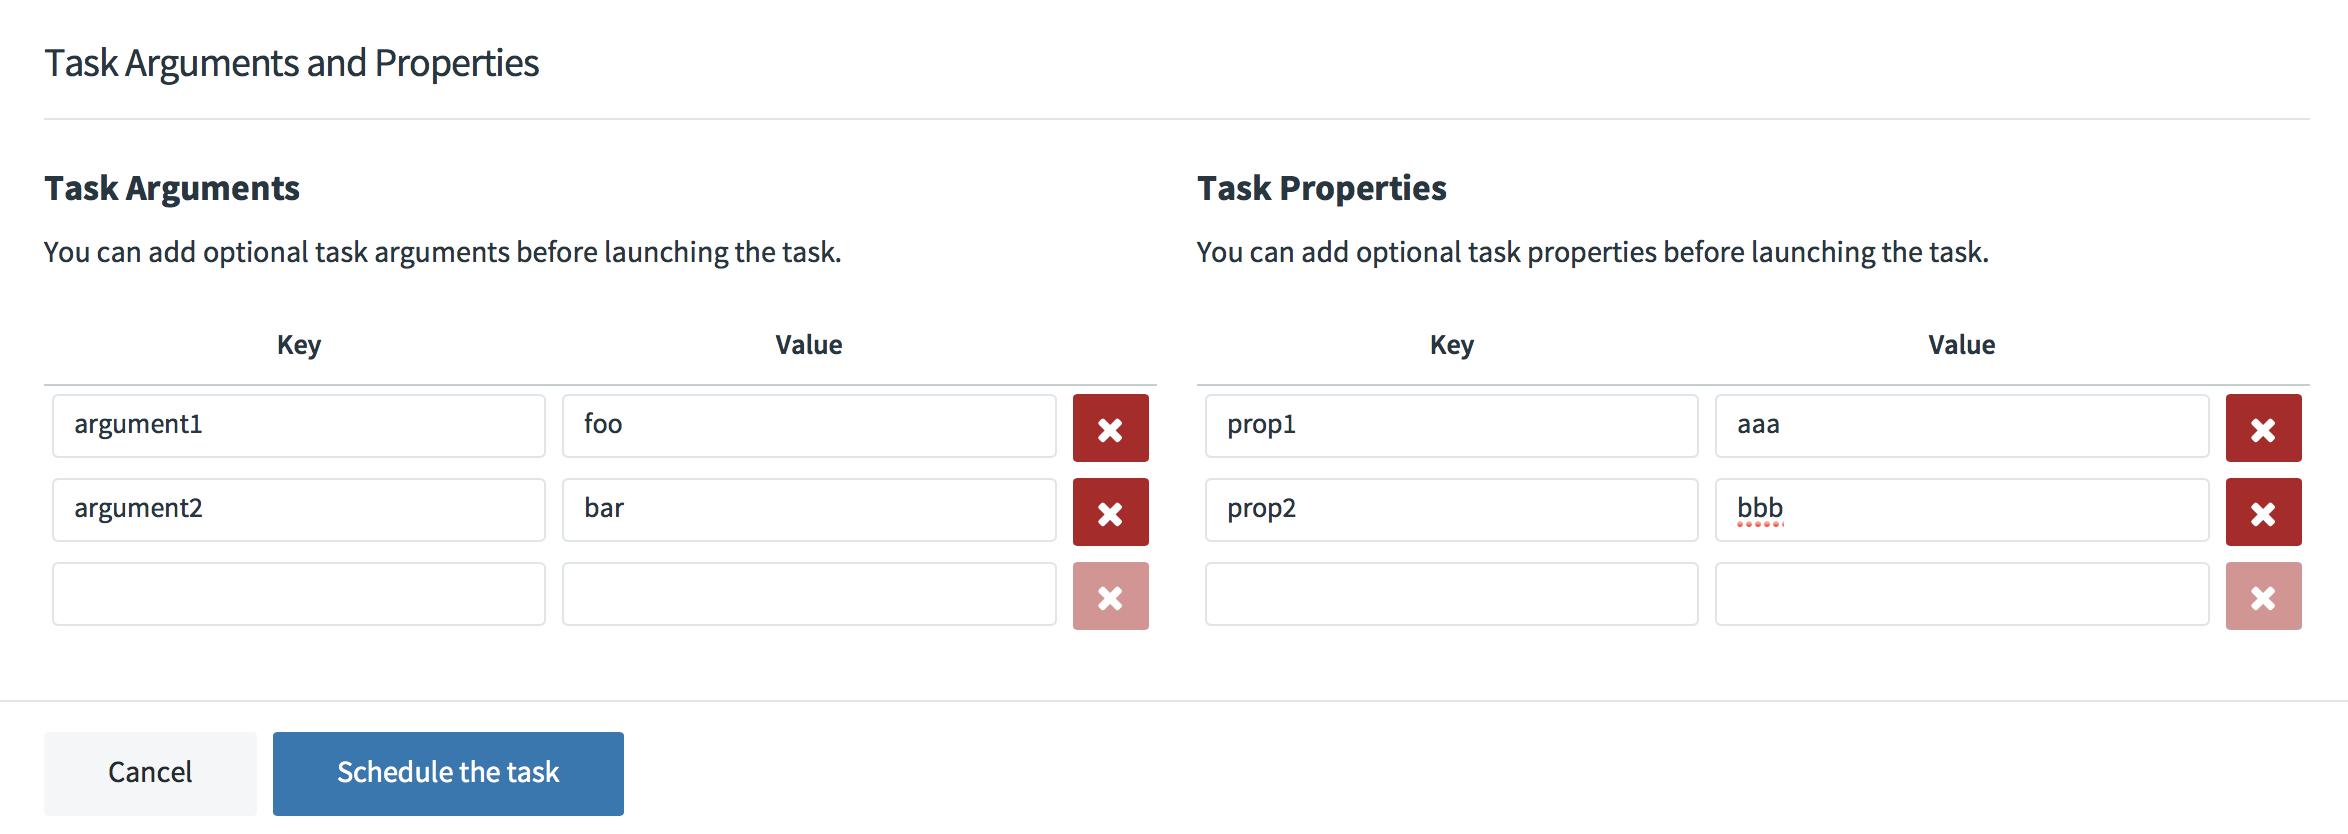Image resolution: width=2348 pixels, height=834 pixels.
Task: Click the empty argument key field
Action: coord(299,594)
